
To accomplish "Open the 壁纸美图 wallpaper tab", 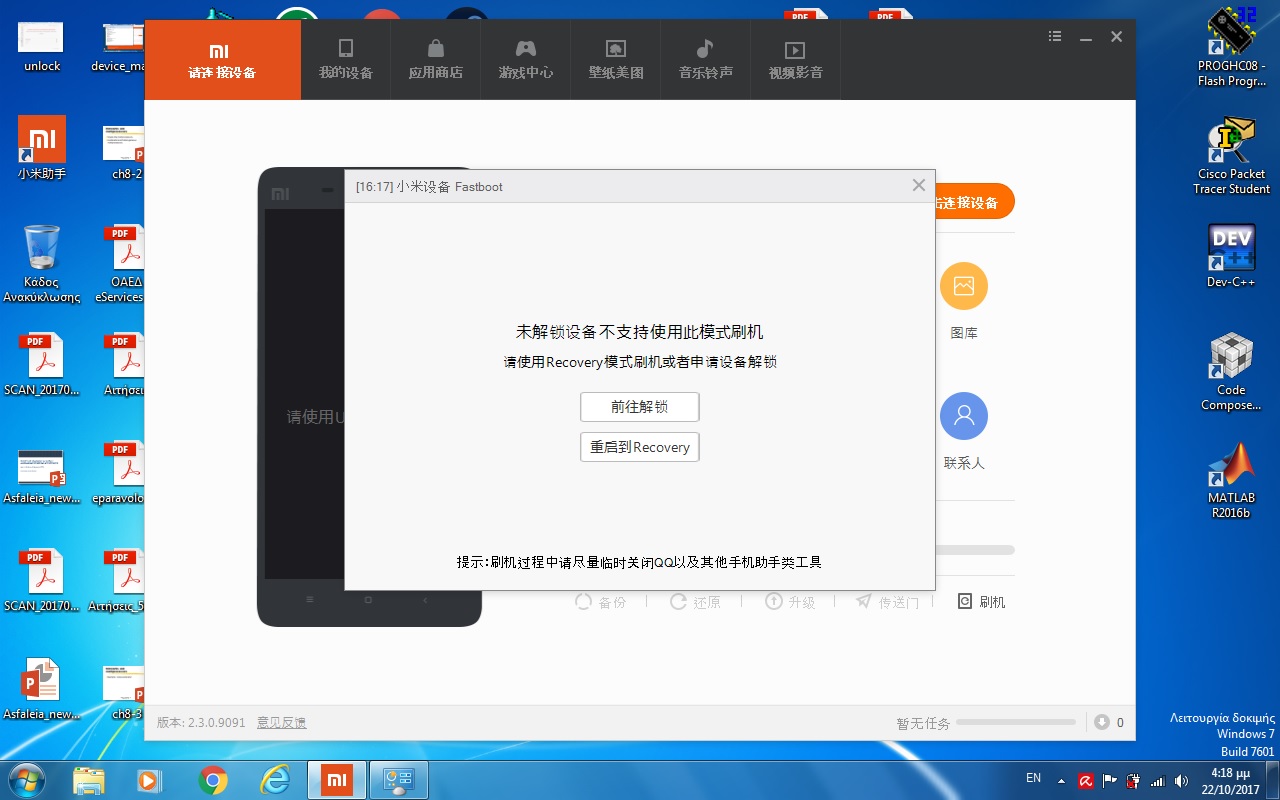I will tap(616, 60).
